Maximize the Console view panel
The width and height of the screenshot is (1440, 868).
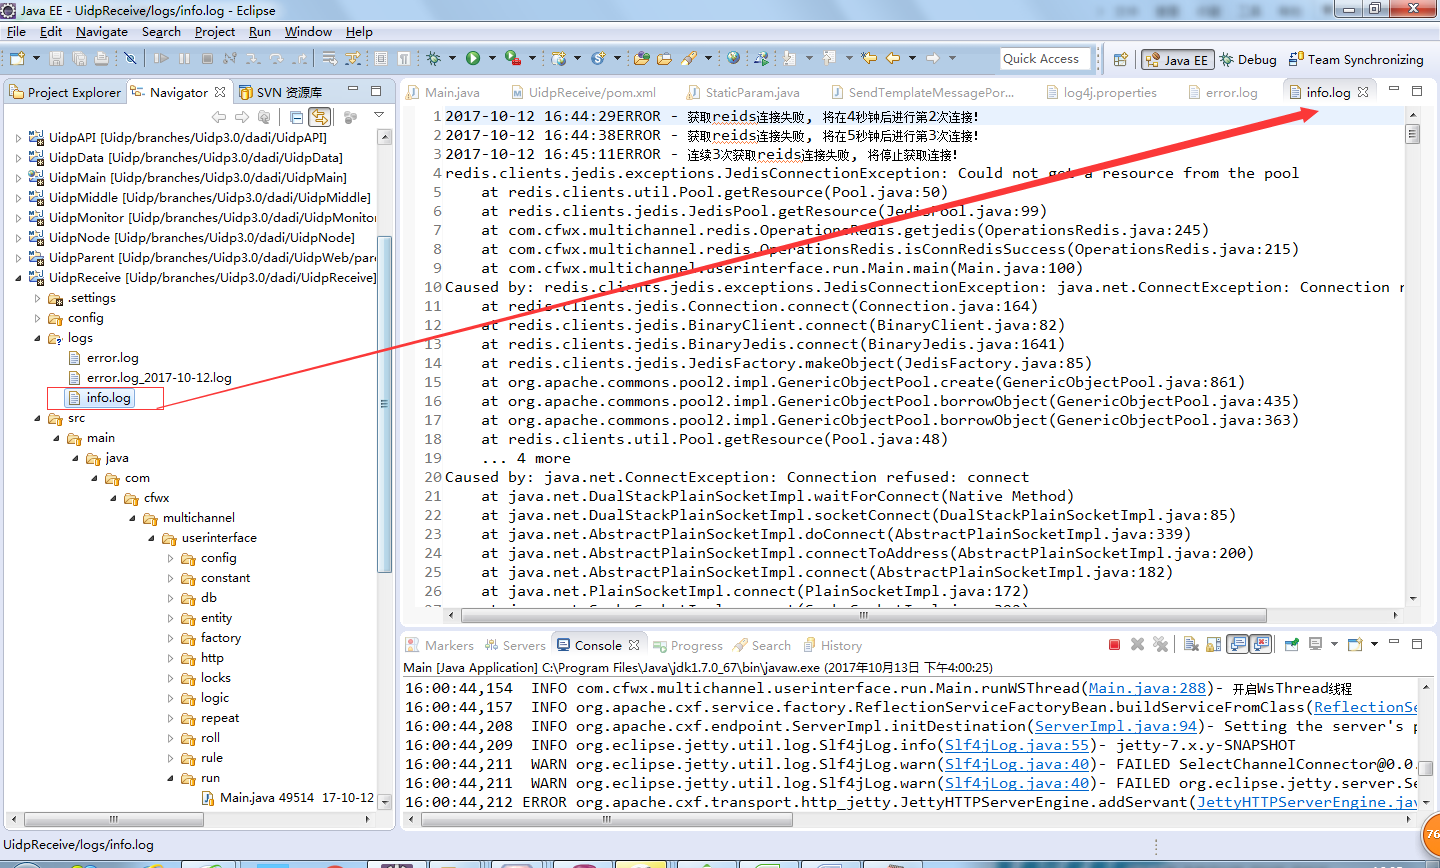(1417, 644)
